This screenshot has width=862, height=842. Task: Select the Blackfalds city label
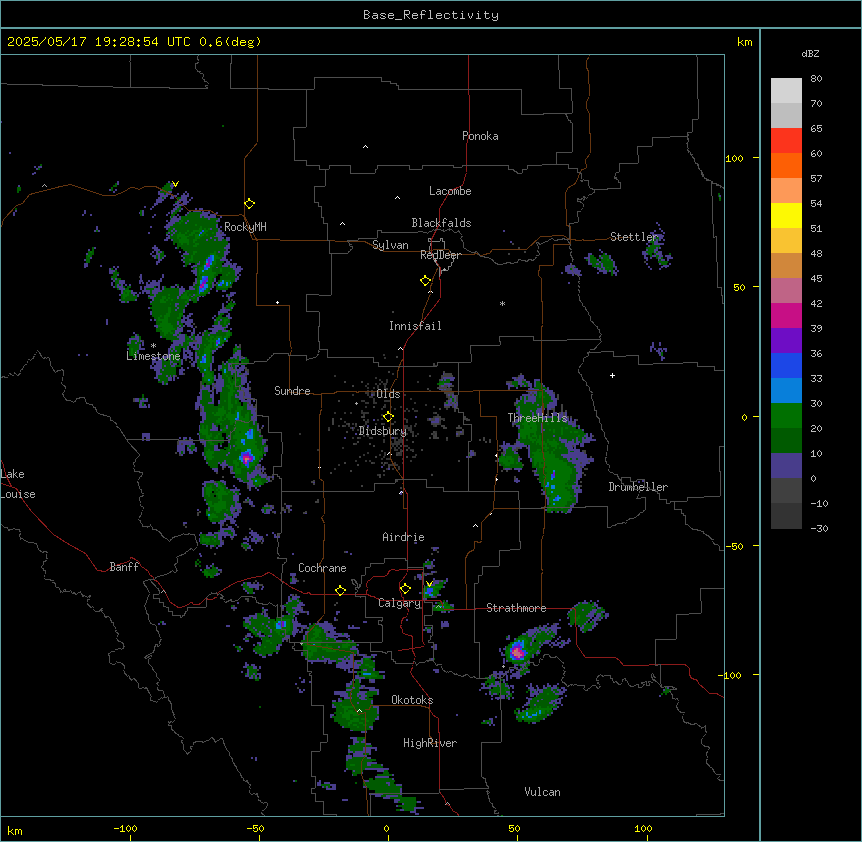point(441,223)
